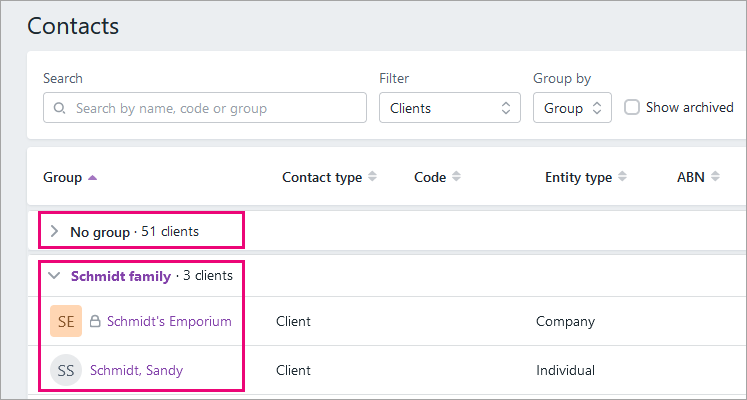Enable the Show archived checkbox
The width and height of the screenshot is (747, 400).
(632, 108)
